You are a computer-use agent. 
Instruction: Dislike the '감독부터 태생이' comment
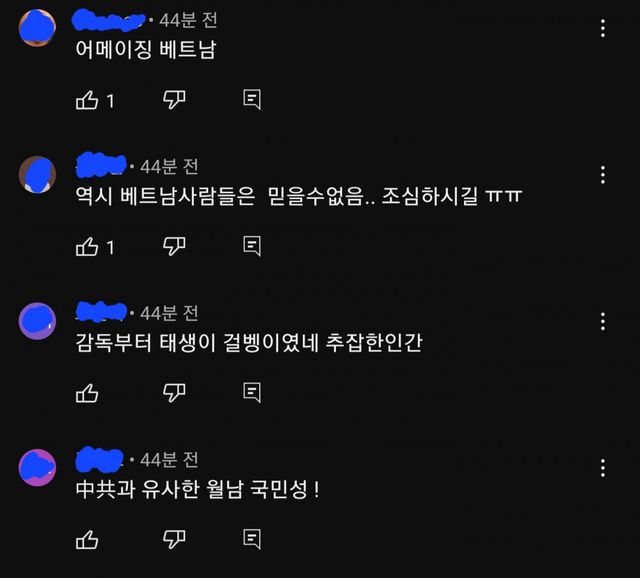(174, 393)
